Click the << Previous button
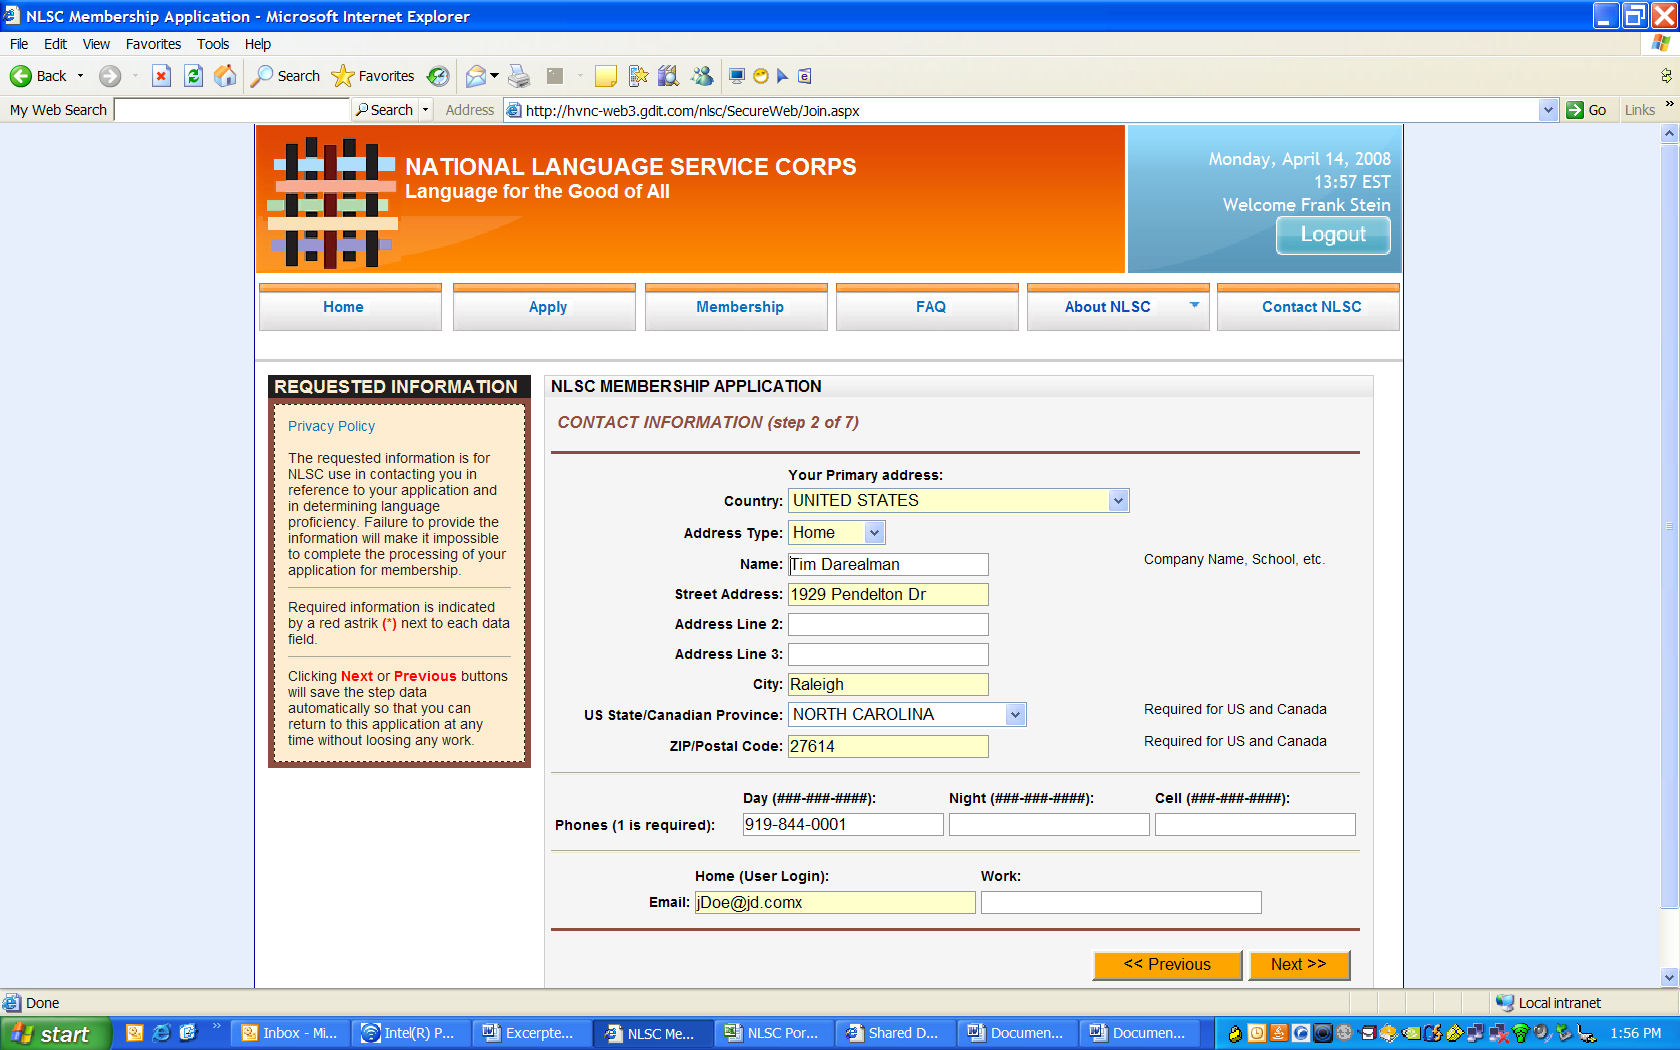Image resolution: width=1680 pixels, height=1050 pixels. pyautogui.click(x=1167, y=965)
